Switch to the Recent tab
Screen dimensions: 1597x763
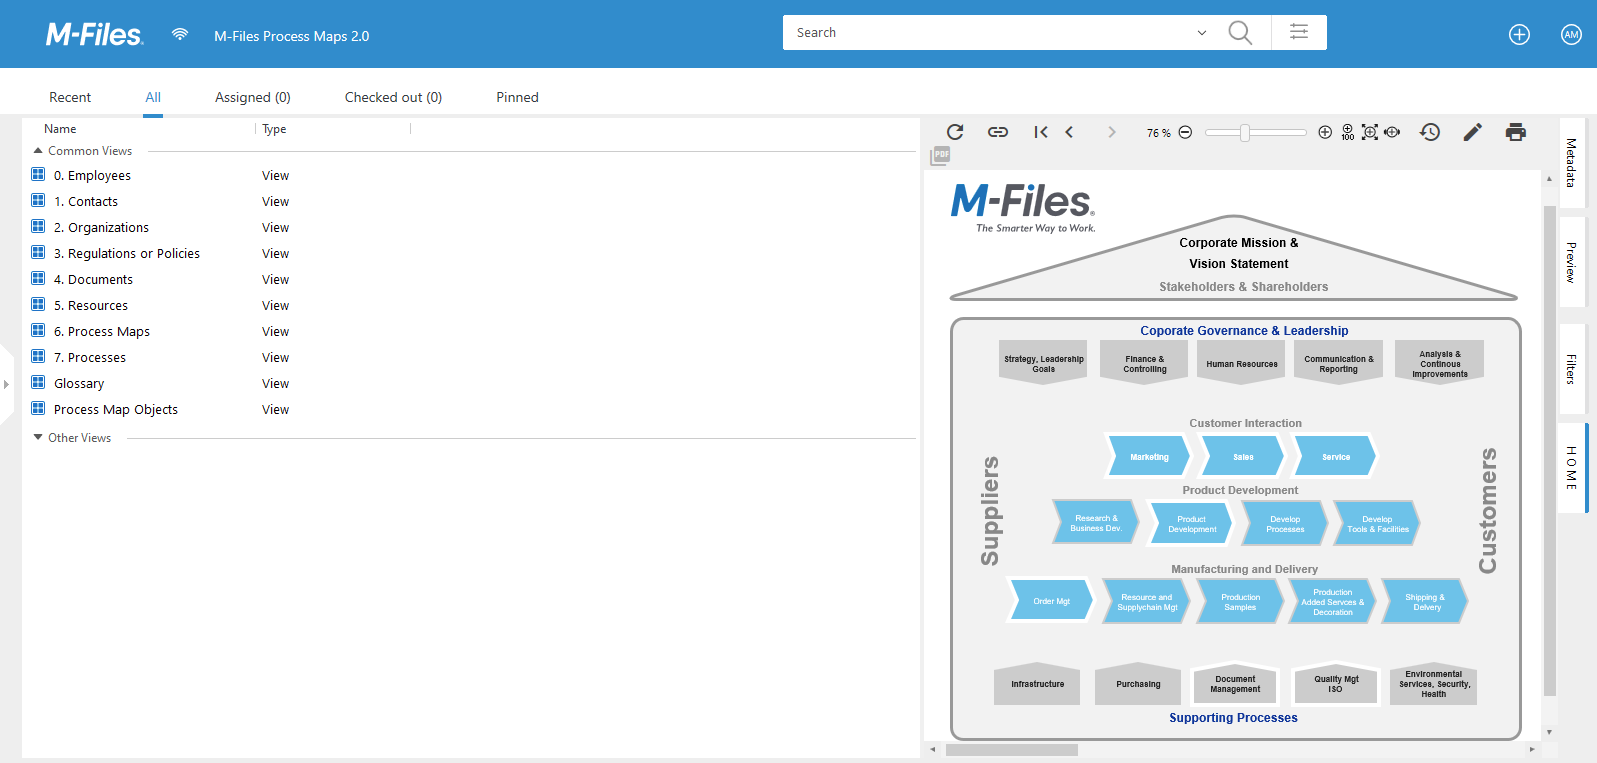point(70,97)
